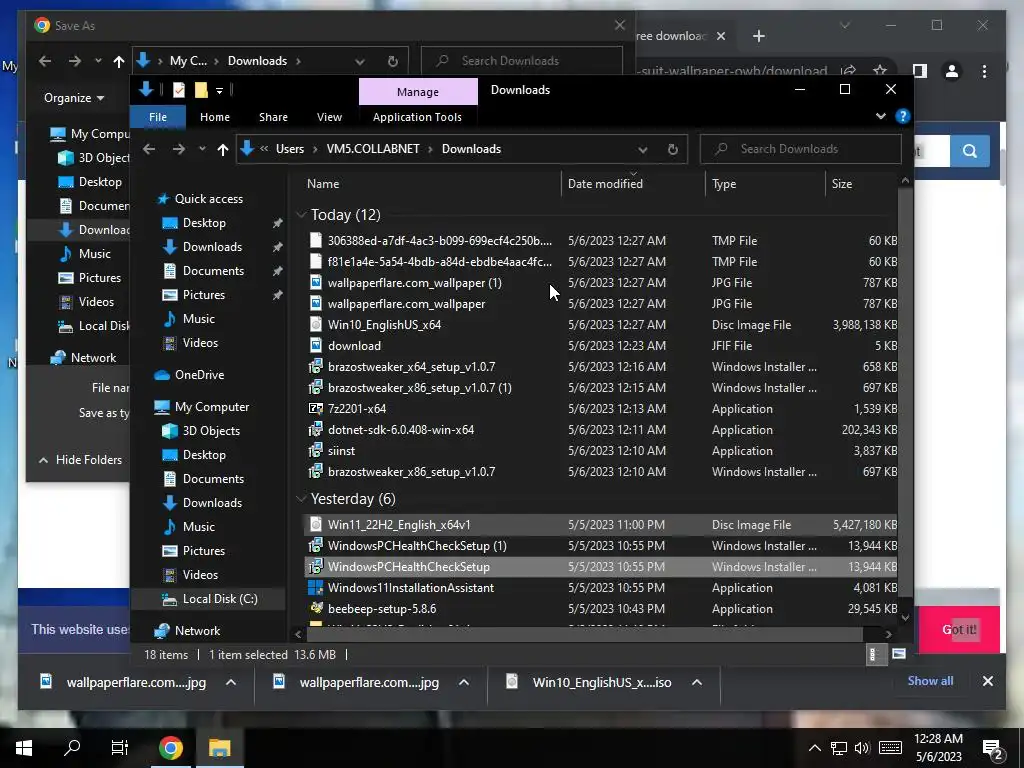Open recent locations dropdown in Downloads explorer
This screenshot has height=768, width=1024.
coord(202,149)
